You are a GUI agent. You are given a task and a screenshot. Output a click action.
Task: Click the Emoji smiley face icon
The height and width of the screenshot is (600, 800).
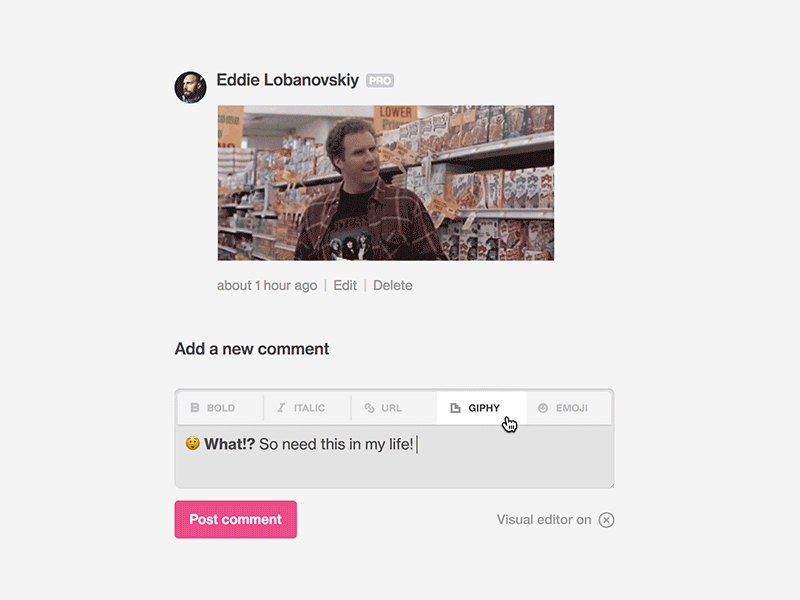pyautogui.click(x=543, y=408)
